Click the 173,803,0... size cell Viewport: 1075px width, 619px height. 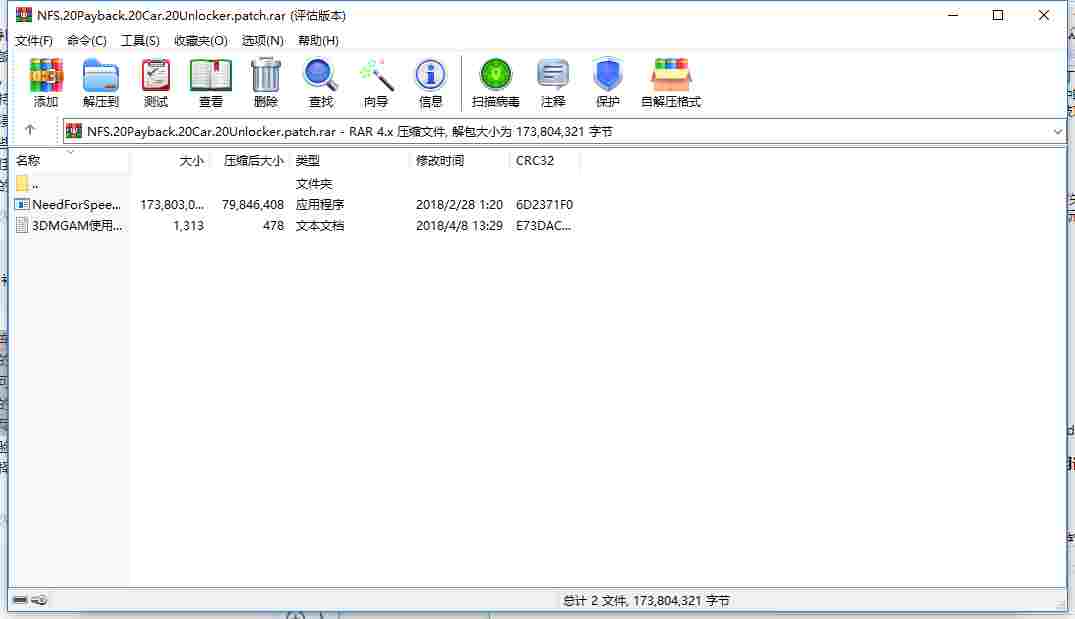[x=172, y=204]
